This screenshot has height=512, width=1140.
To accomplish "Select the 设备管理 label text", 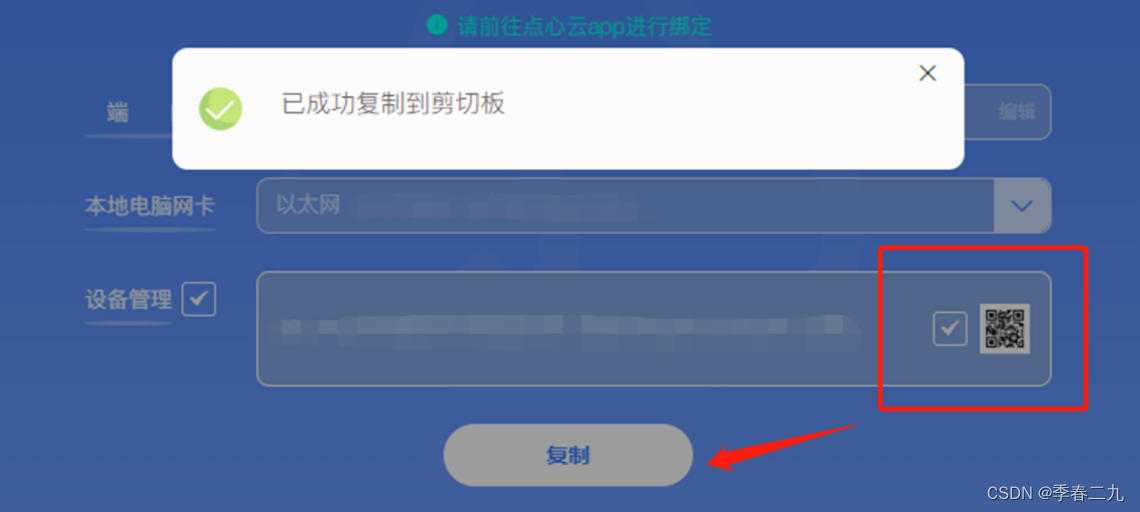I will tap(129, 300).
